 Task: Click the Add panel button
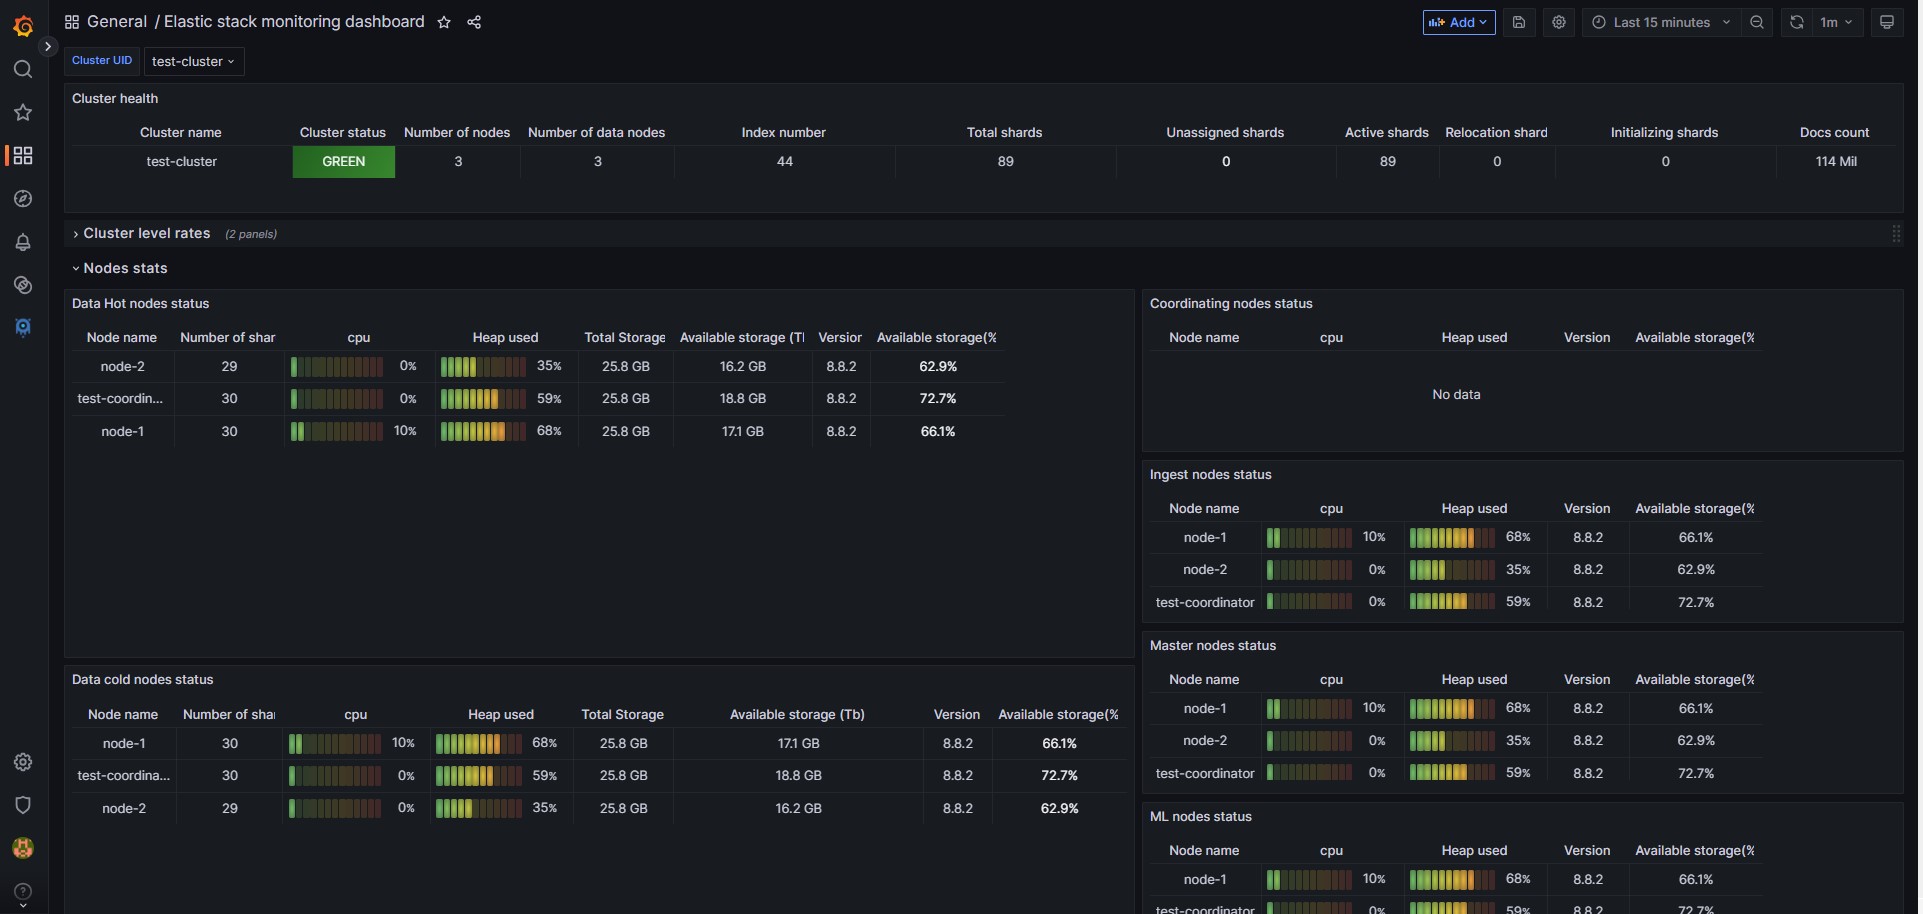(x=1458, y=22)
